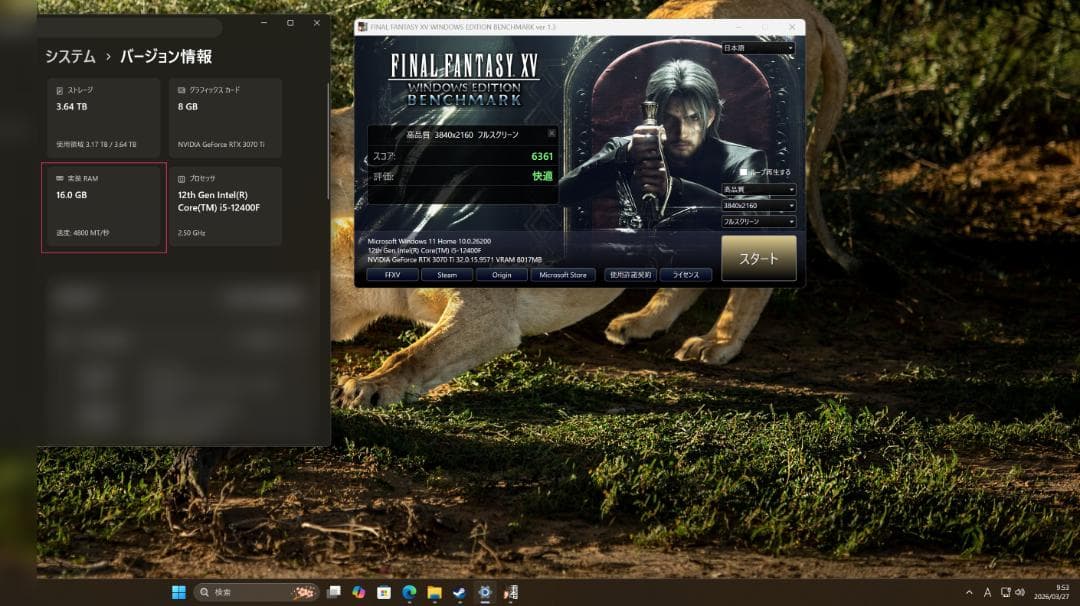Click the スタート benchmark button
The width and height of the screenshot is (1080, 606).
tap(758, 258)
